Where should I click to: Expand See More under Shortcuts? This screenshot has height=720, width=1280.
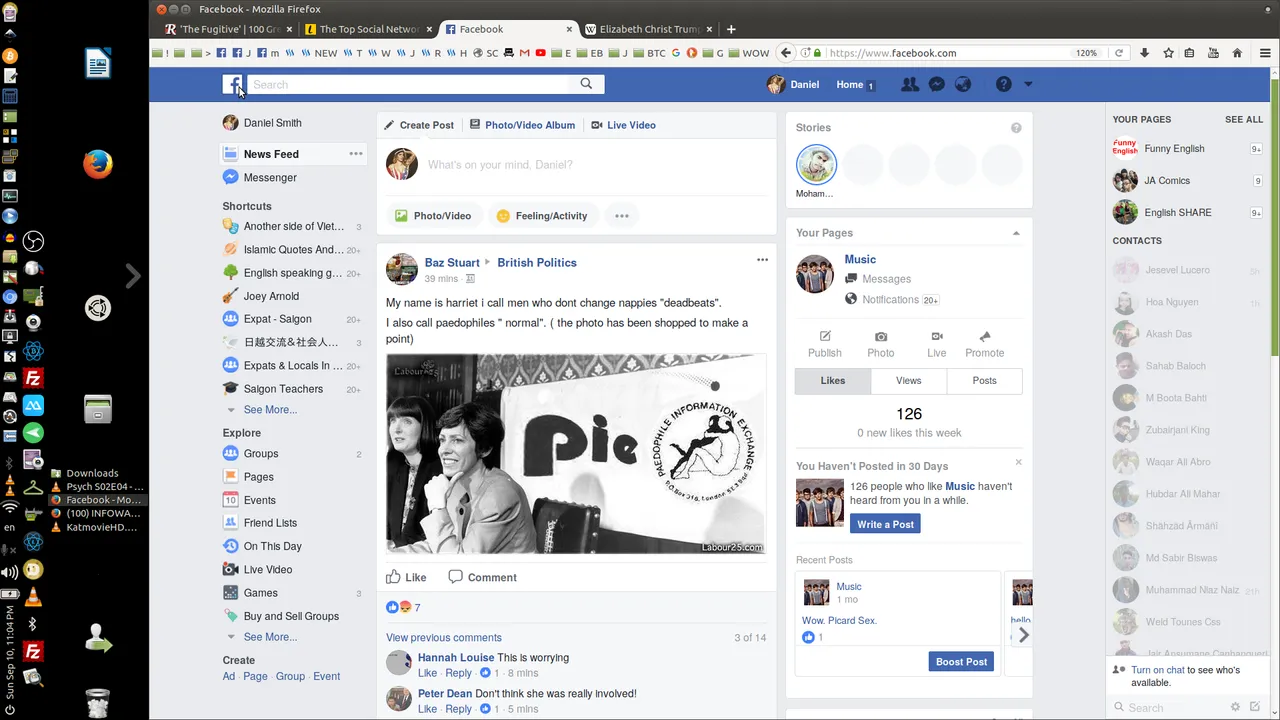tap(270, 410)
